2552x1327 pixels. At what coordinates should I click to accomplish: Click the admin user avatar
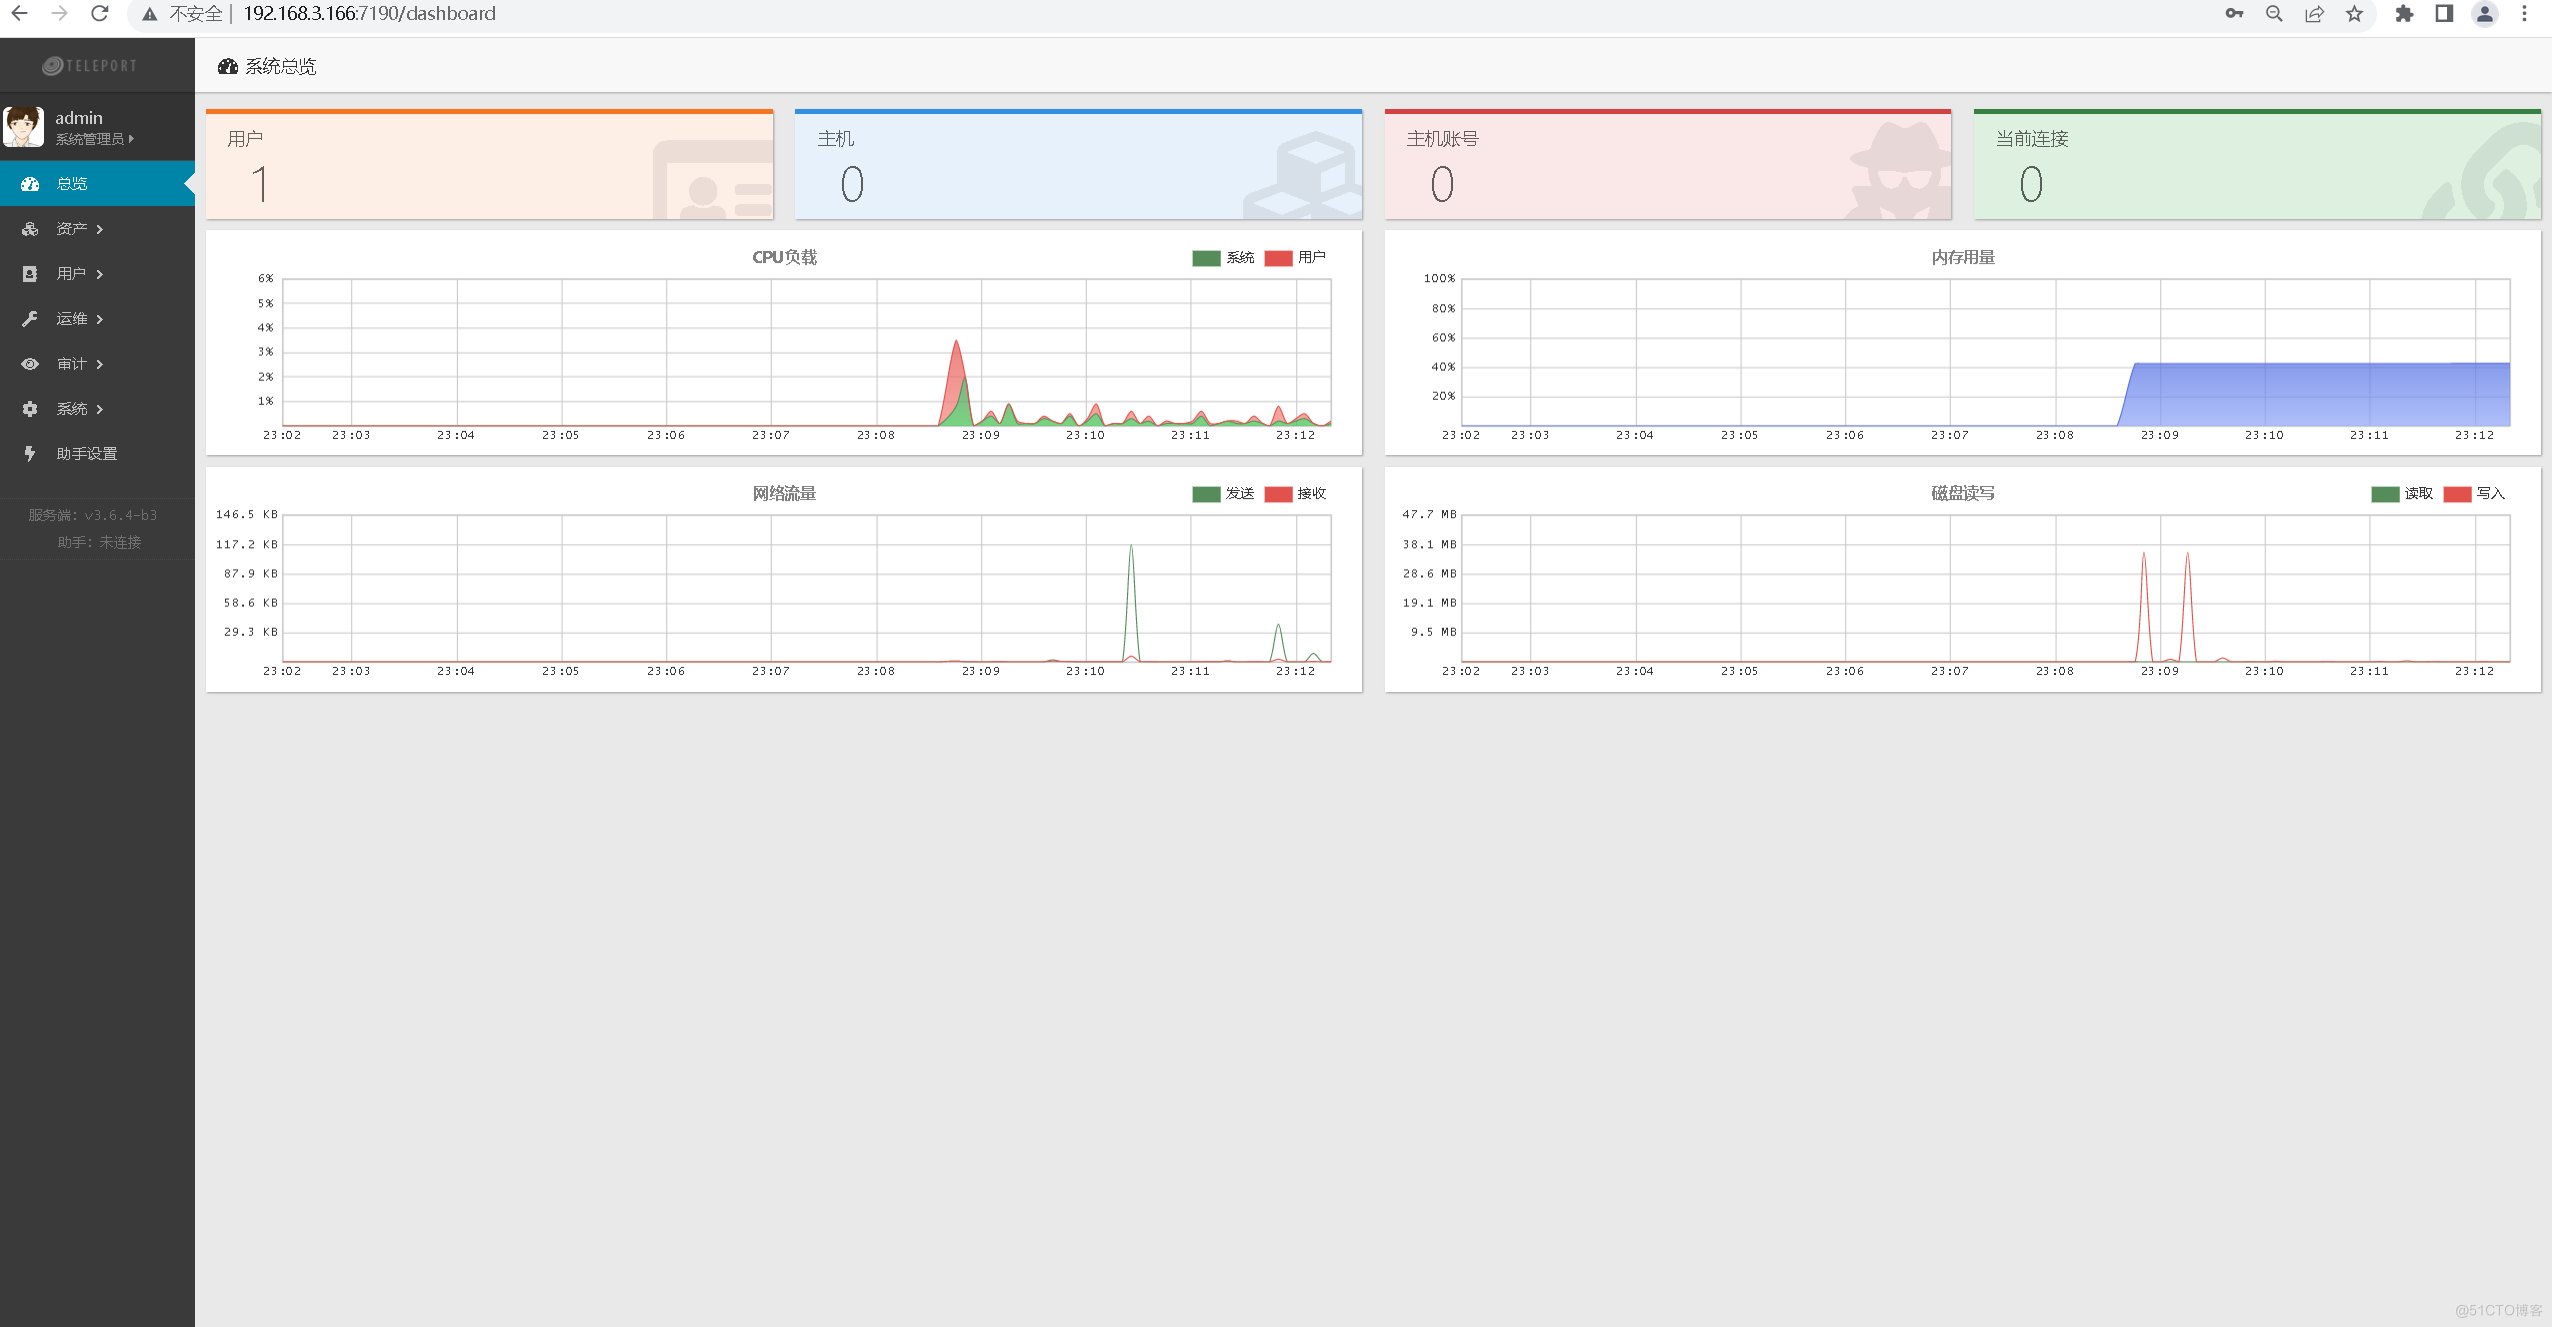23,127
